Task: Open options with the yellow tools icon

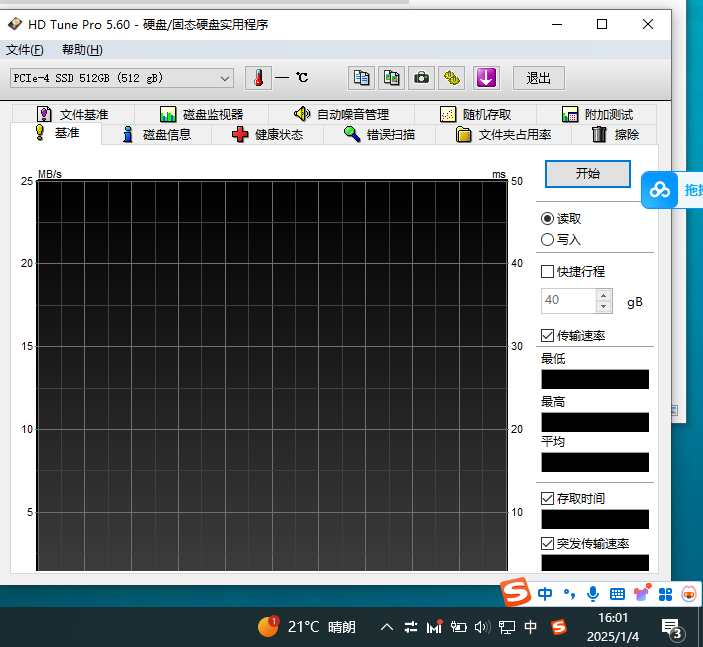Action: (x=451, y=78)
